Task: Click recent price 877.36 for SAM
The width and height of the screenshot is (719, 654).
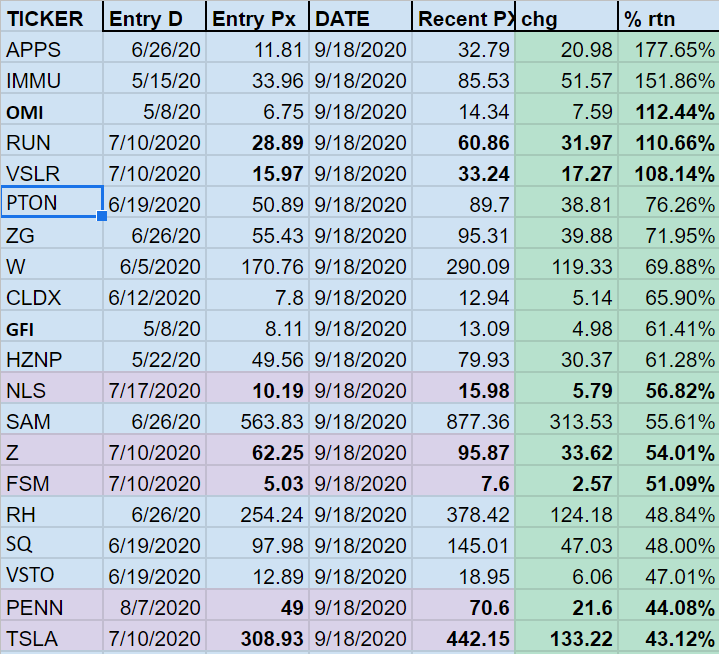Action: pos(464,419)
